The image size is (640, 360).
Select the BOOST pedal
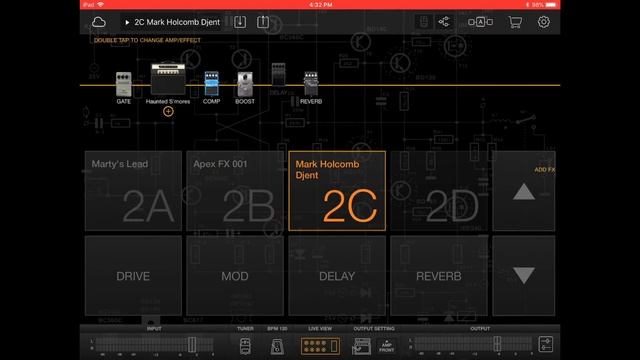[x=245, y=84]
